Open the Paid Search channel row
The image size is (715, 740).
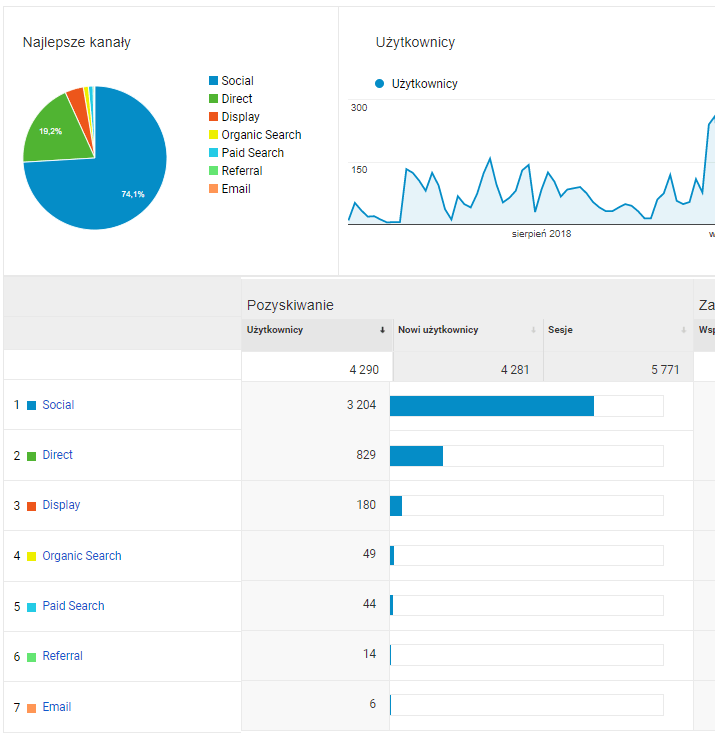tap(73, 606)
